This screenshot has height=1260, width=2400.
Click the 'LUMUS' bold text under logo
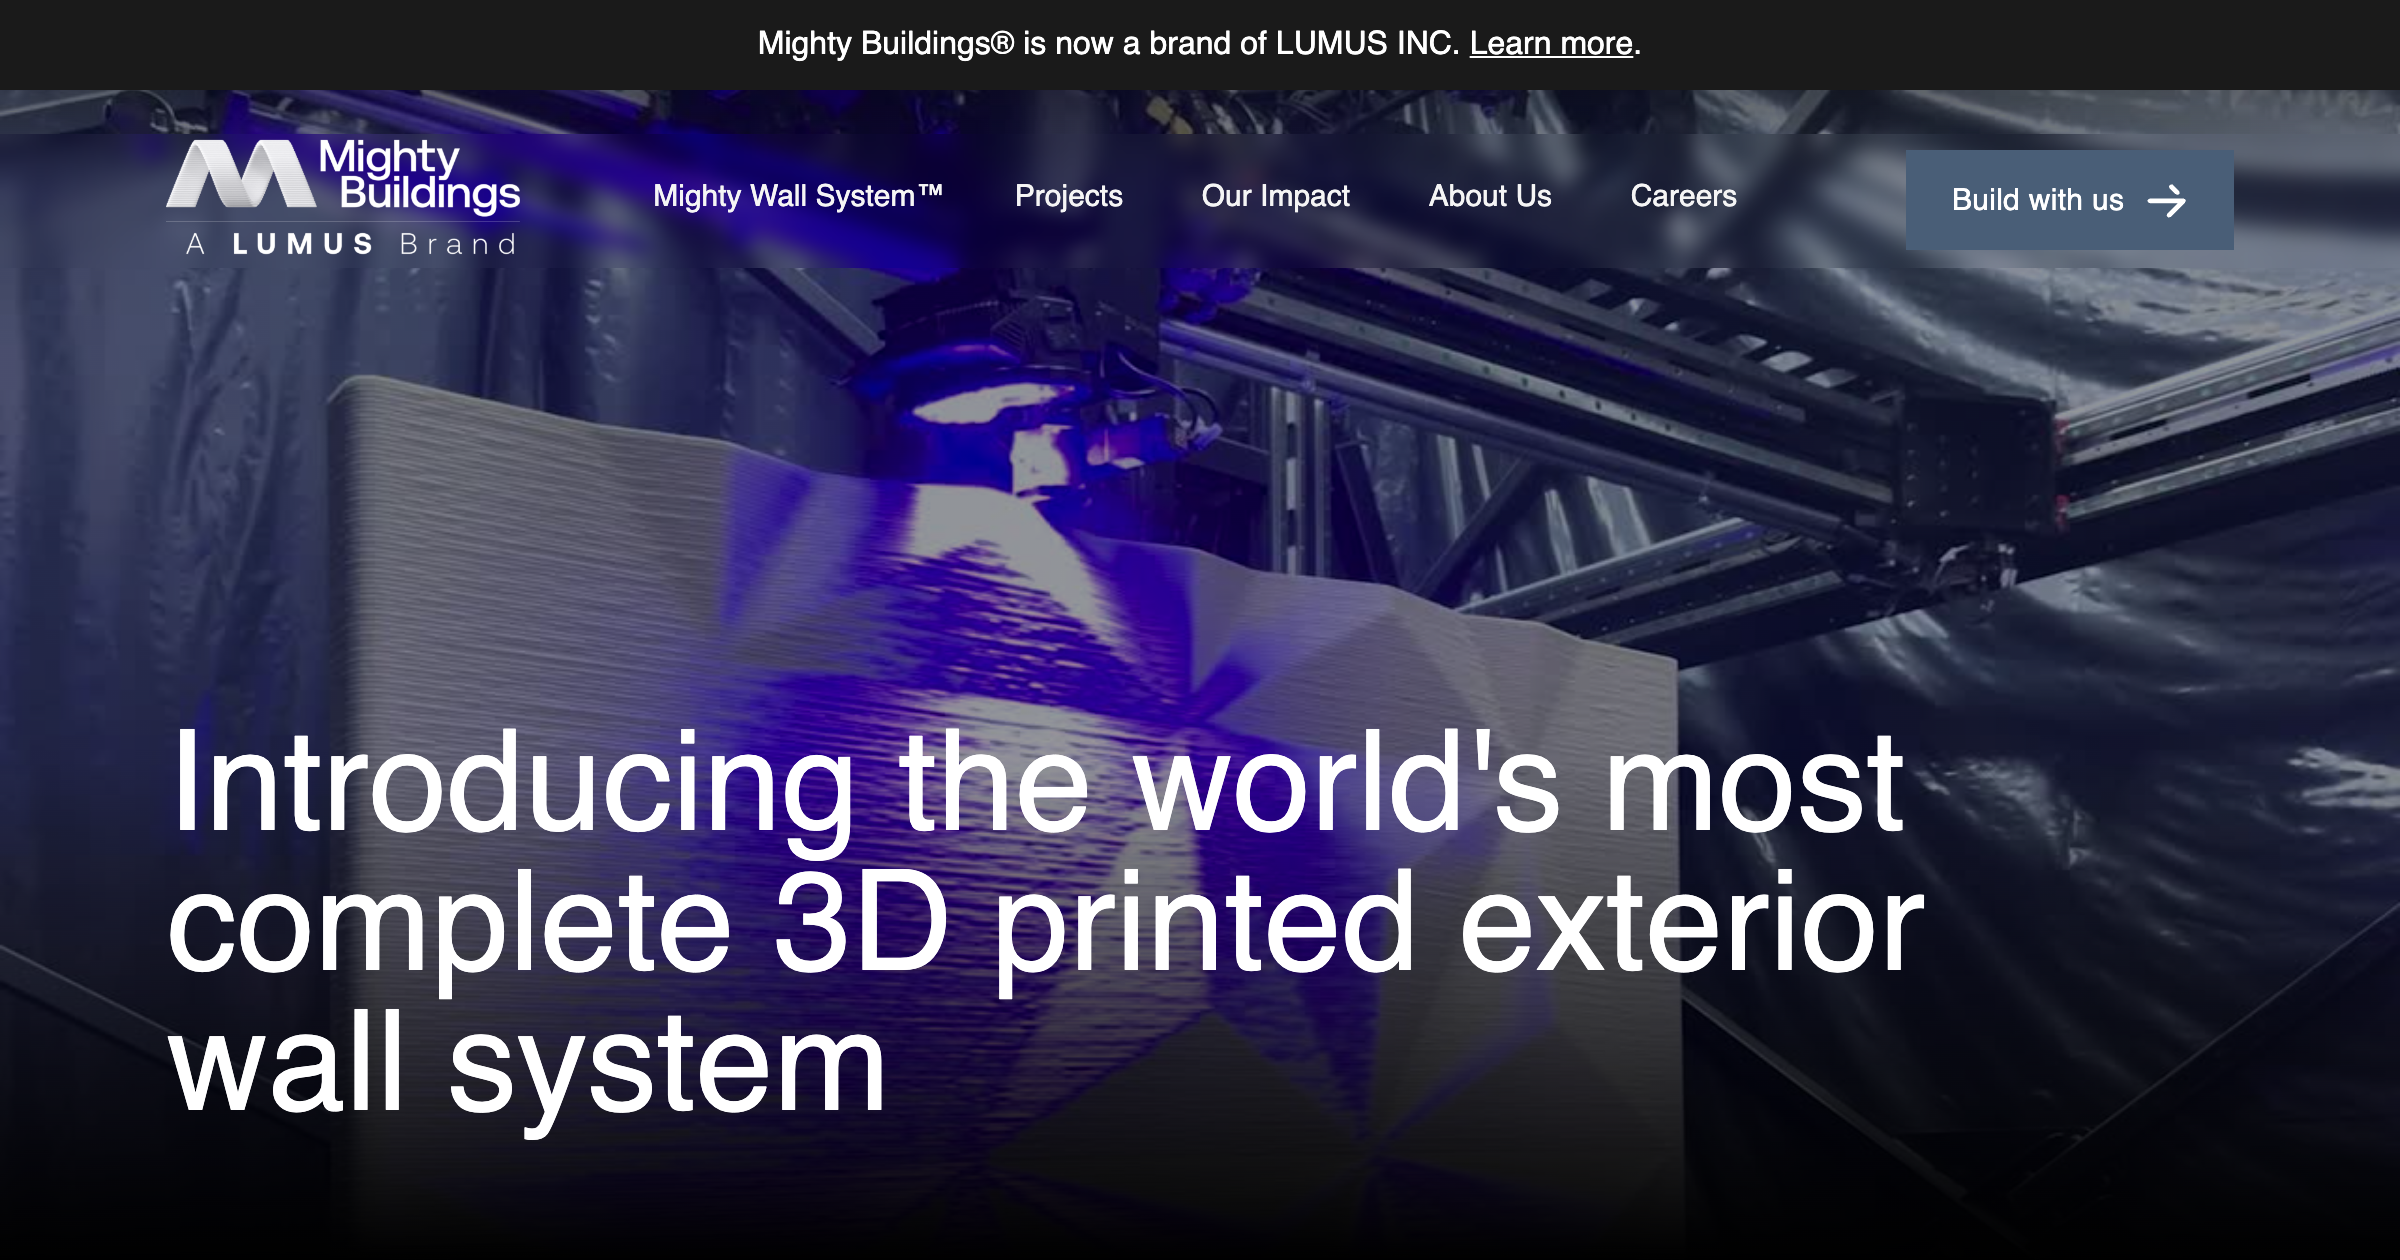[x=303, y=244]
